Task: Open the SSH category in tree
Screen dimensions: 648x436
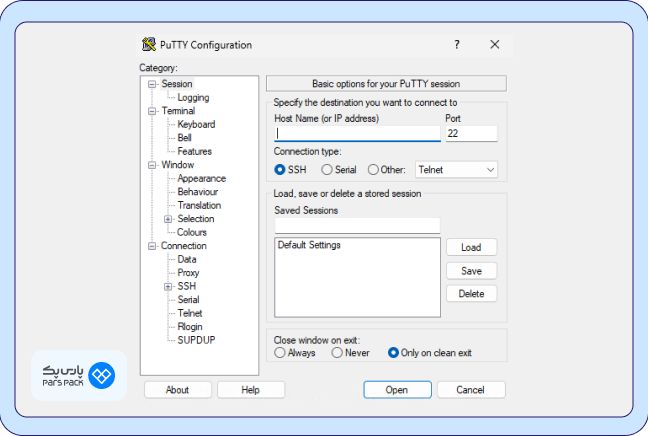Action: tap(187, 286)
